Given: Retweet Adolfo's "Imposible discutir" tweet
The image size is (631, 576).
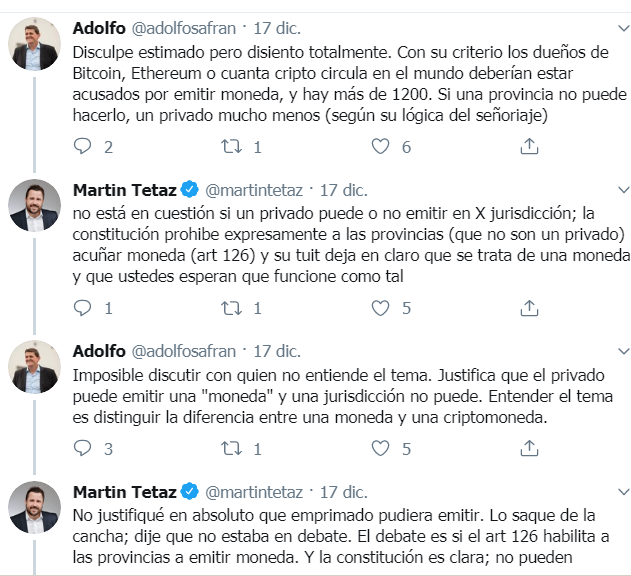Looking at the screenshot, I should click(x=232, y=449).
